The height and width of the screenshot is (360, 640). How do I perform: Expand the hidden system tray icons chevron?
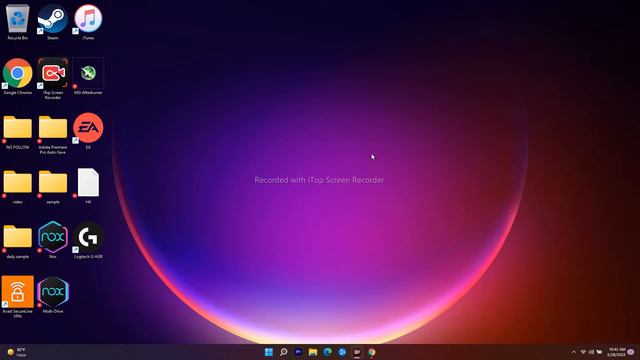point(574,352)
